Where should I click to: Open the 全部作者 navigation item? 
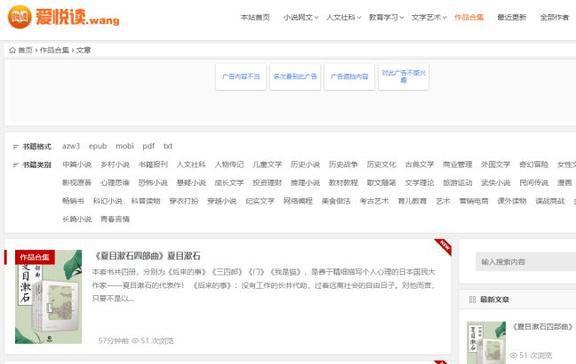click(x=554, y=17)
